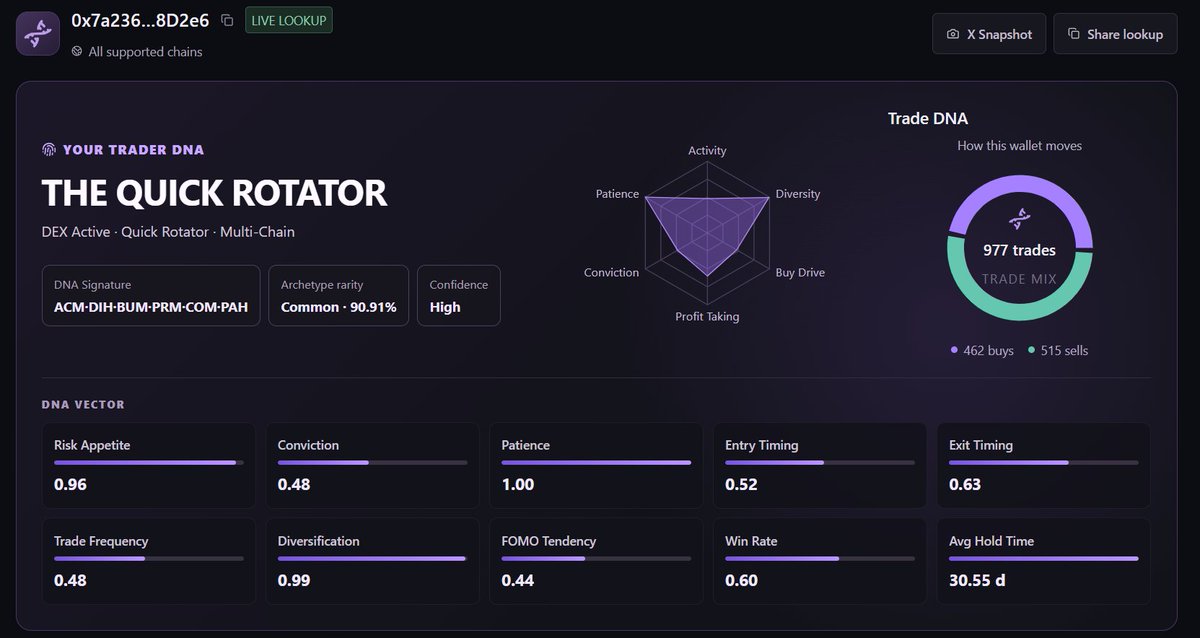This screenshot has height=638, width=1200.
Task: Click the LIVE LOOKUP badge
Action: click(289, 20)
